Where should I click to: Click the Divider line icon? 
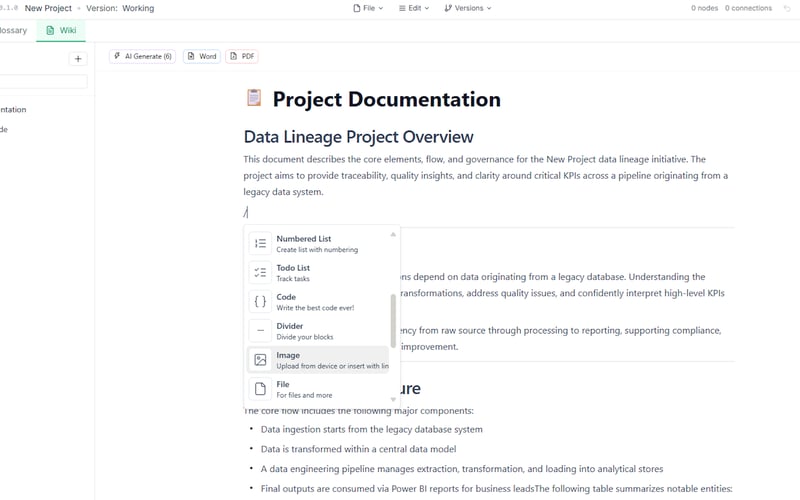pos(260,331)
